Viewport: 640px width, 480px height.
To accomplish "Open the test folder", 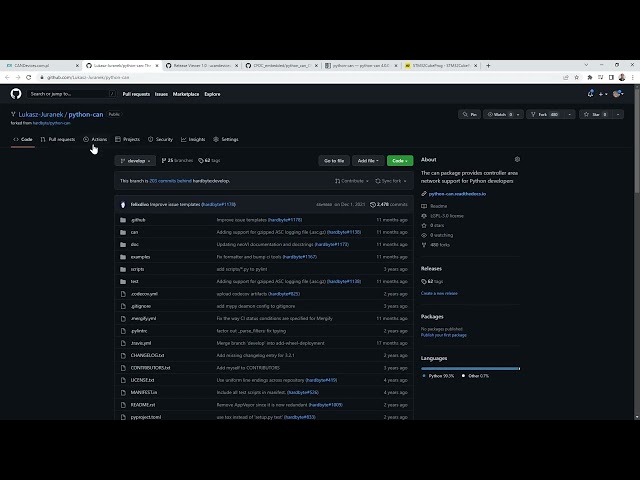I will 135,282.
